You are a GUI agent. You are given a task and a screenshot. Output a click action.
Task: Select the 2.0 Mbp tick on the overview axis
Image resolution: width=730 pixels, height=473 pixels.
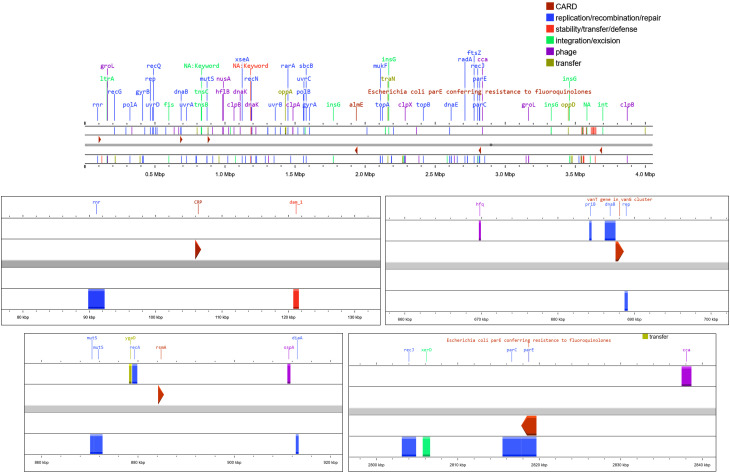pos(365,174)
